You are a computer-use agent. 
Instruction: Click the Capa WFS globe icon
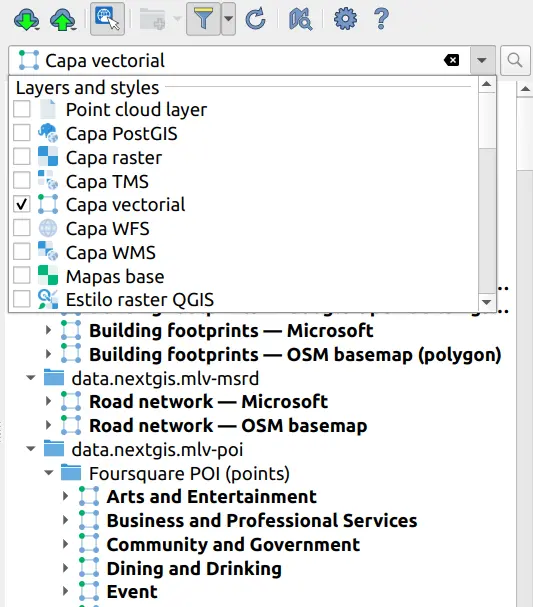click(x=48, y=228)
